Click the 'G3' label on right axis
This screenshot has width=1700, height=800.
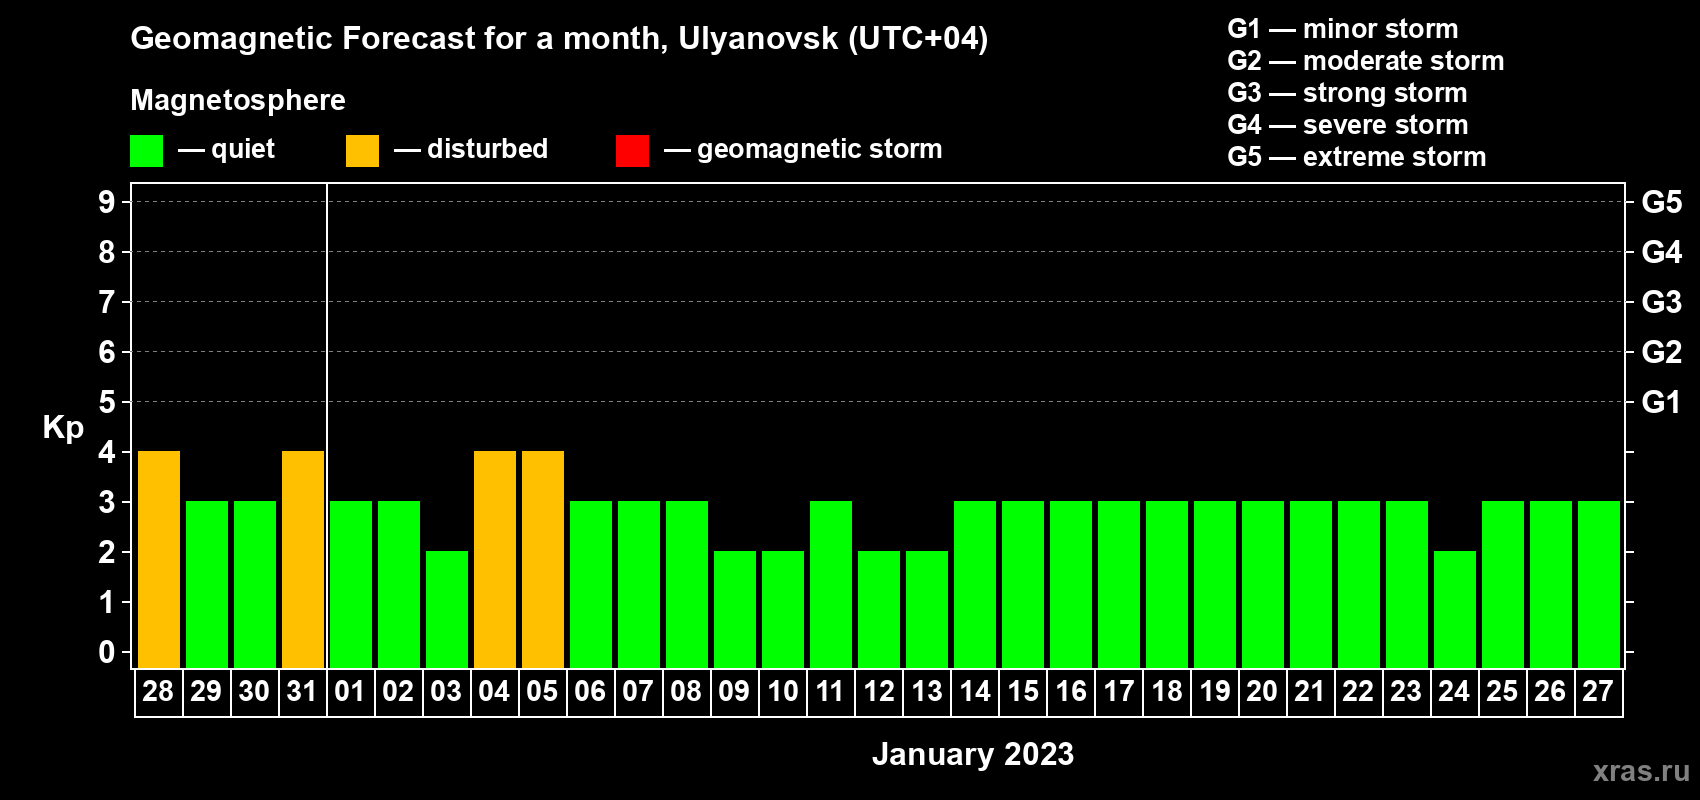pos(1662,302)
